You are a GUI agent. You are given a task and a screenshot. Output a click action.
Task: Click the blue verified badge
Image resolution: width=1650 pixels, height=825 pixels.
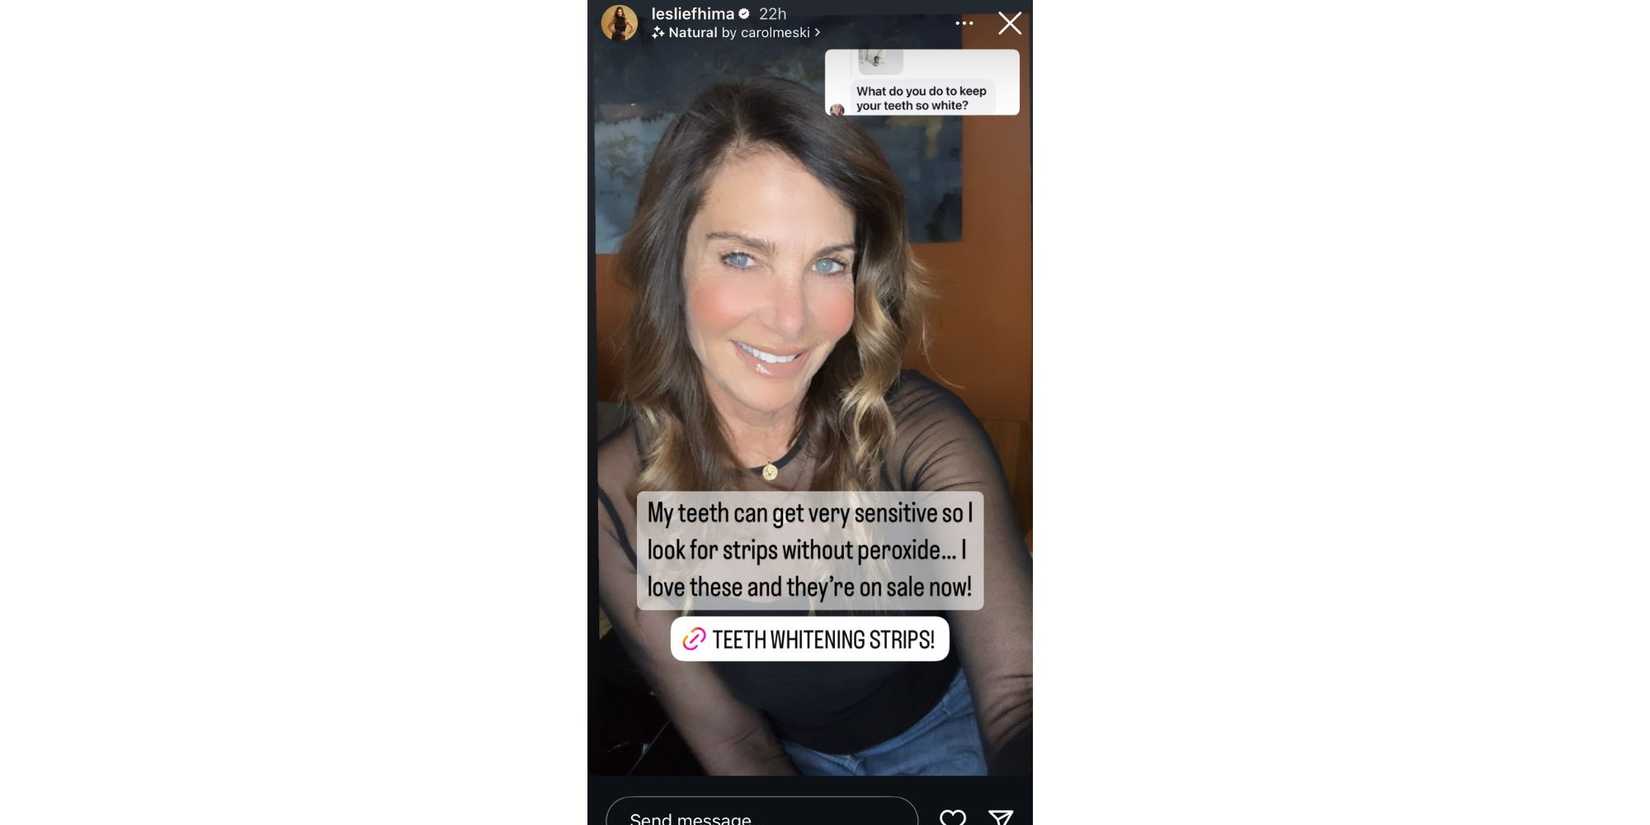click(744, 14)
